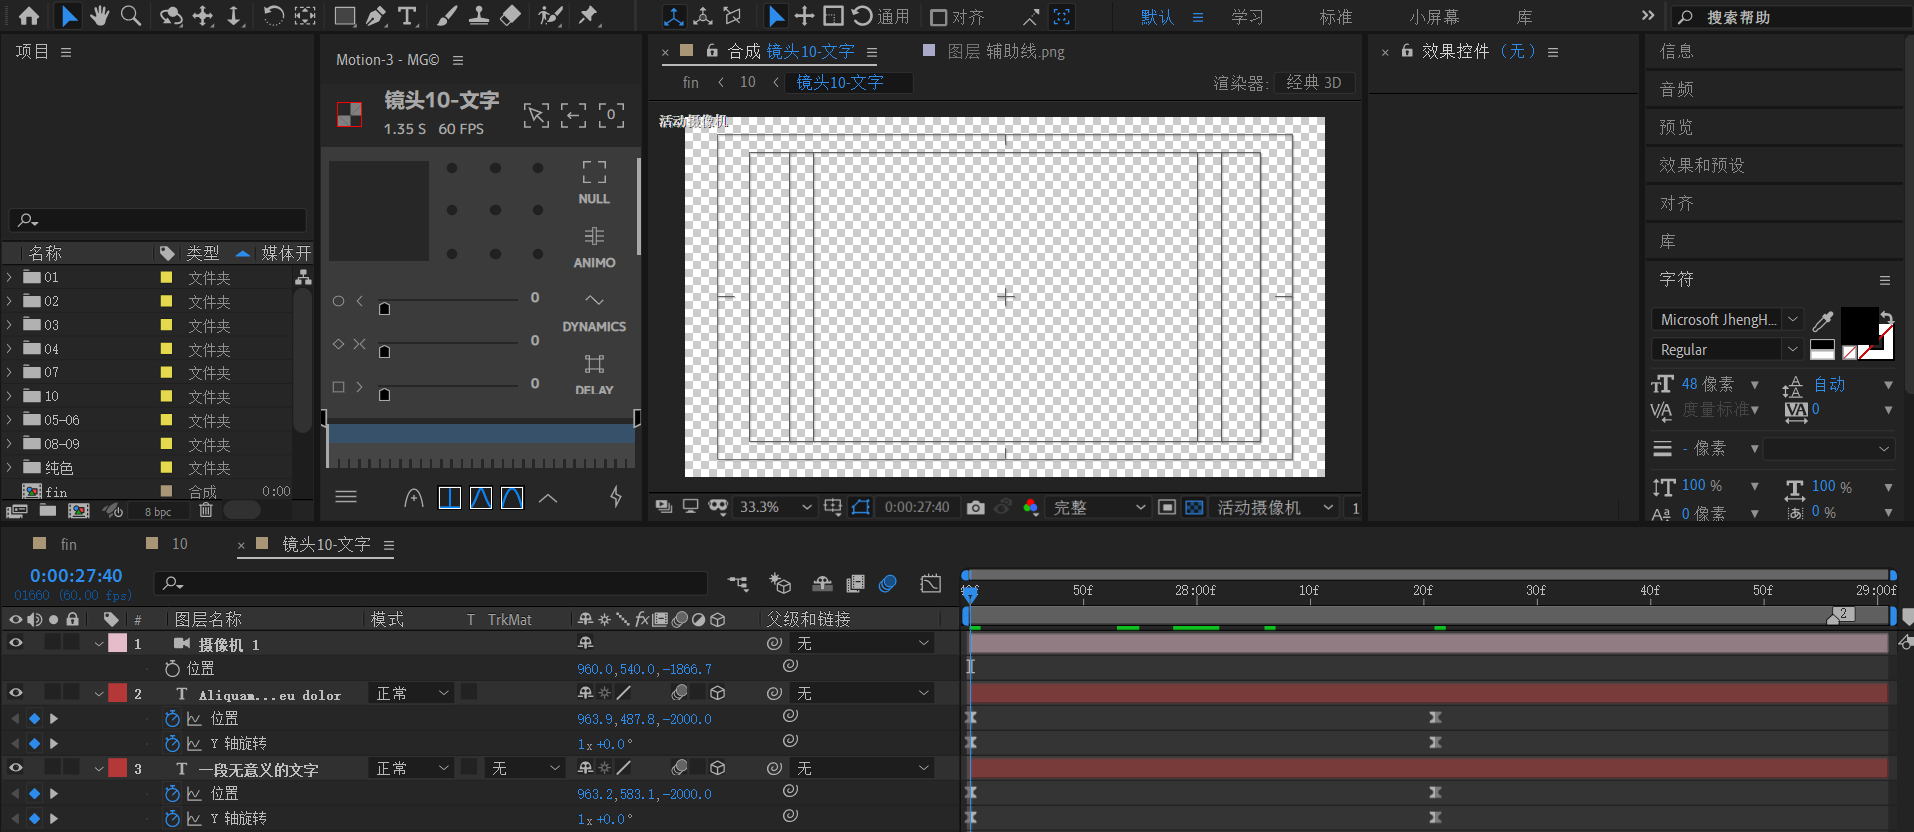
Task: Select the Rectangle shape tool
Action: pos(344,16)
